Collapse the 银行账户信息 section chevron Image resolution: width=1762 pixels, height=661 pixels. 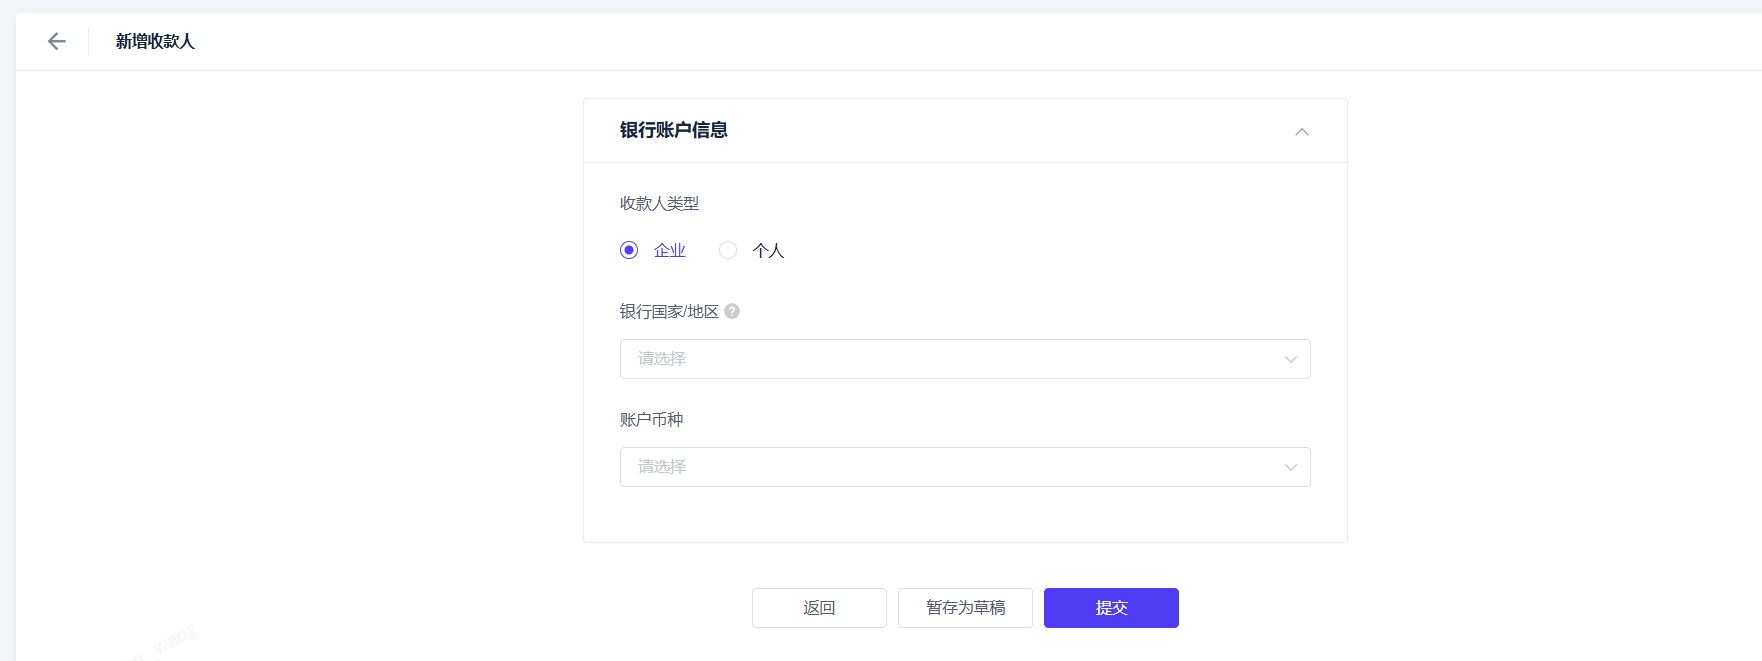pos(1301,132)
